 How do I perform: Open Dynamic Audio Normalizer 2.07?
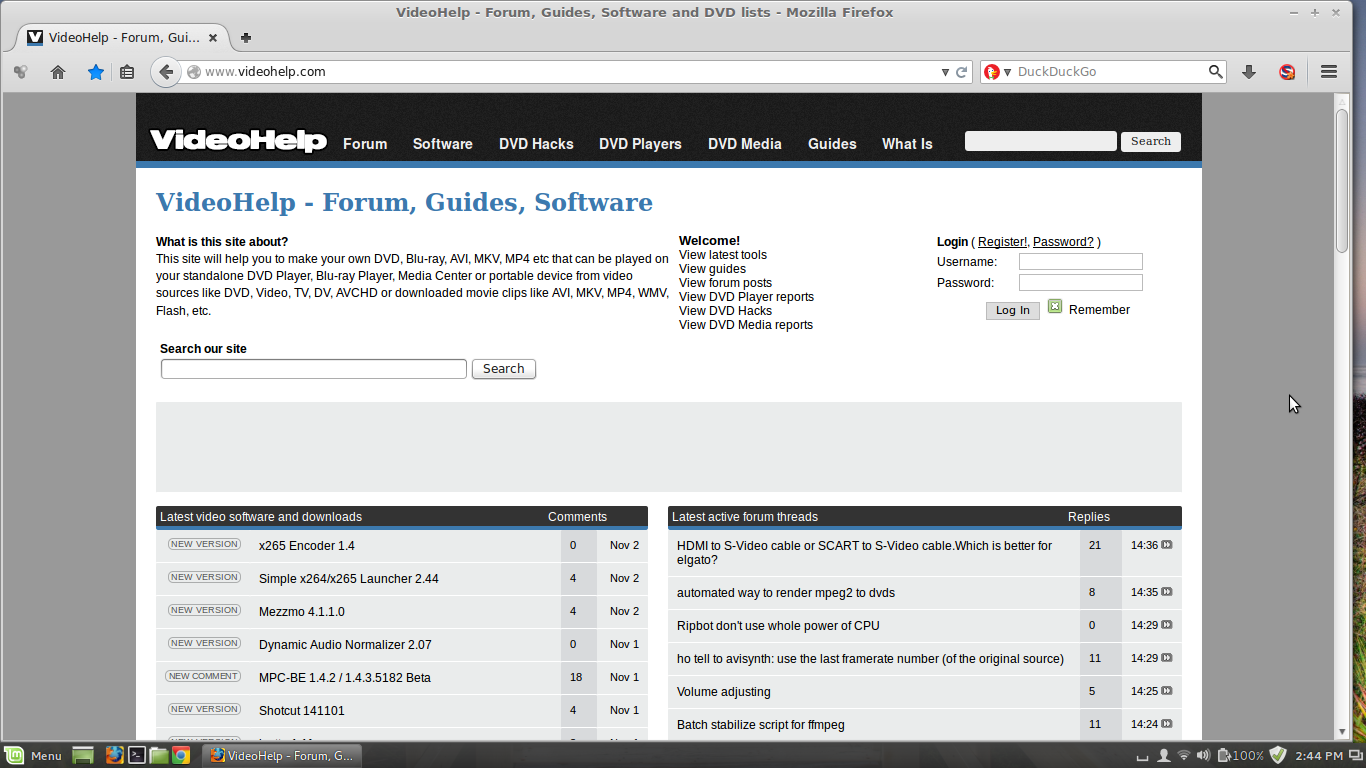coord(345,645)
